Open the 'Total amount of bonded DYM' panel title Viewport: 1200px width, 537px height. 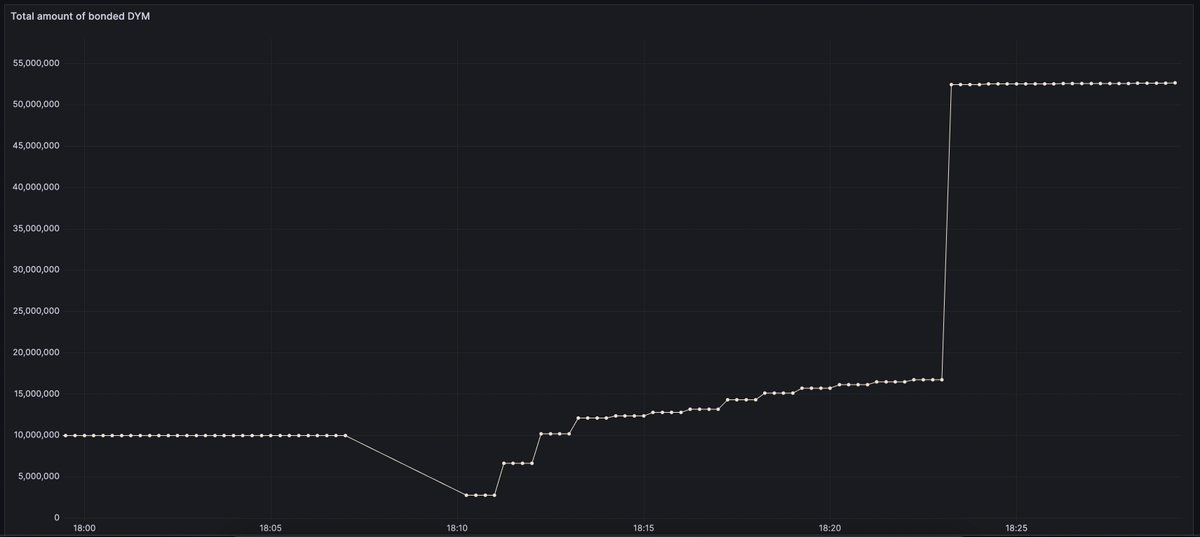81,18
